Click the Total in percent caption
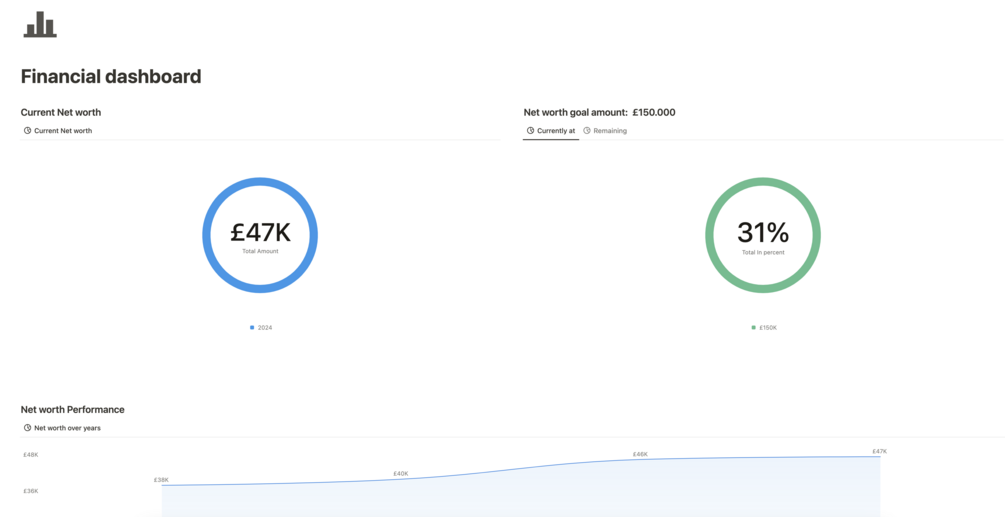The image size is (1005, 517). 763,252
